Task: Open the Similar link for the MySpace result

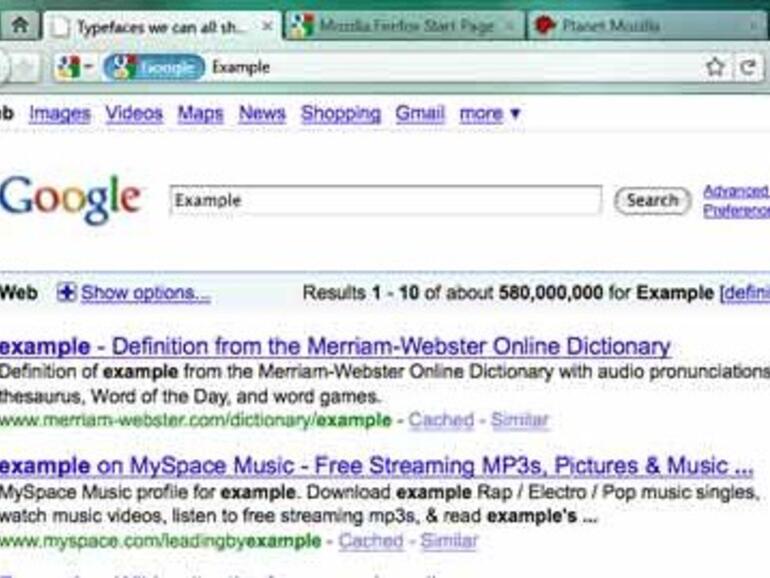Action: (x=449, y=541)
